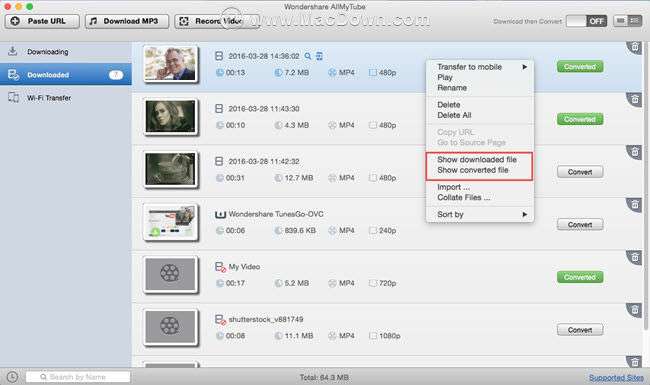This screenshot has height=385, width=650.
Task: Expand the Transfer to mobile submenu
Action: (x=480, y=67)
